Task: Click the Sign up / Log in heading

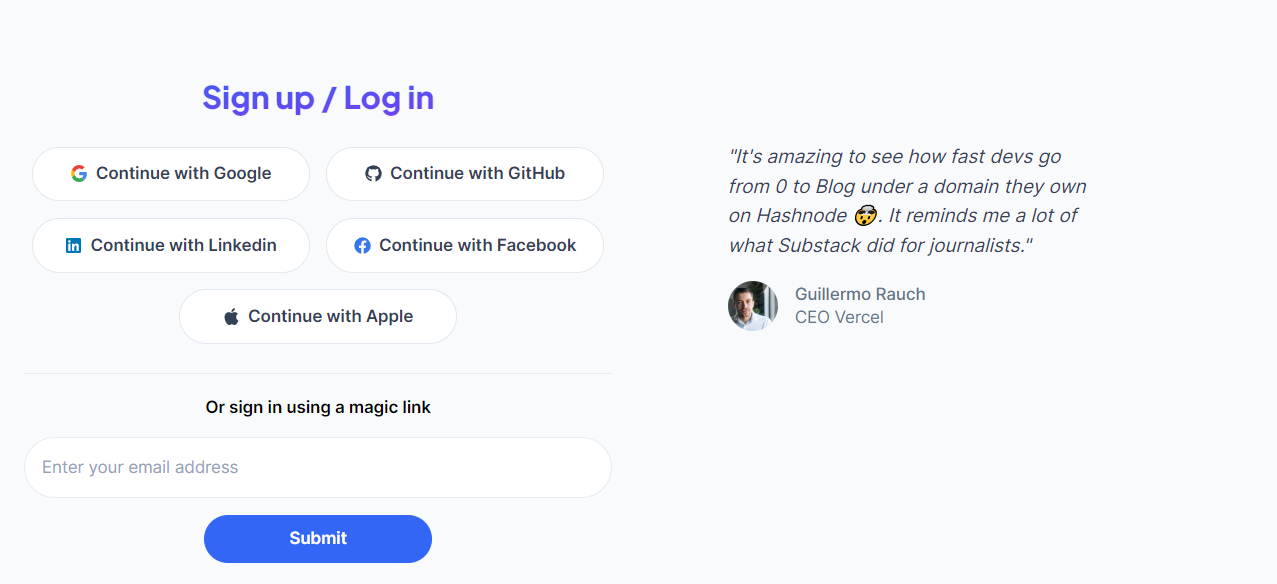Action: [318, 98]
